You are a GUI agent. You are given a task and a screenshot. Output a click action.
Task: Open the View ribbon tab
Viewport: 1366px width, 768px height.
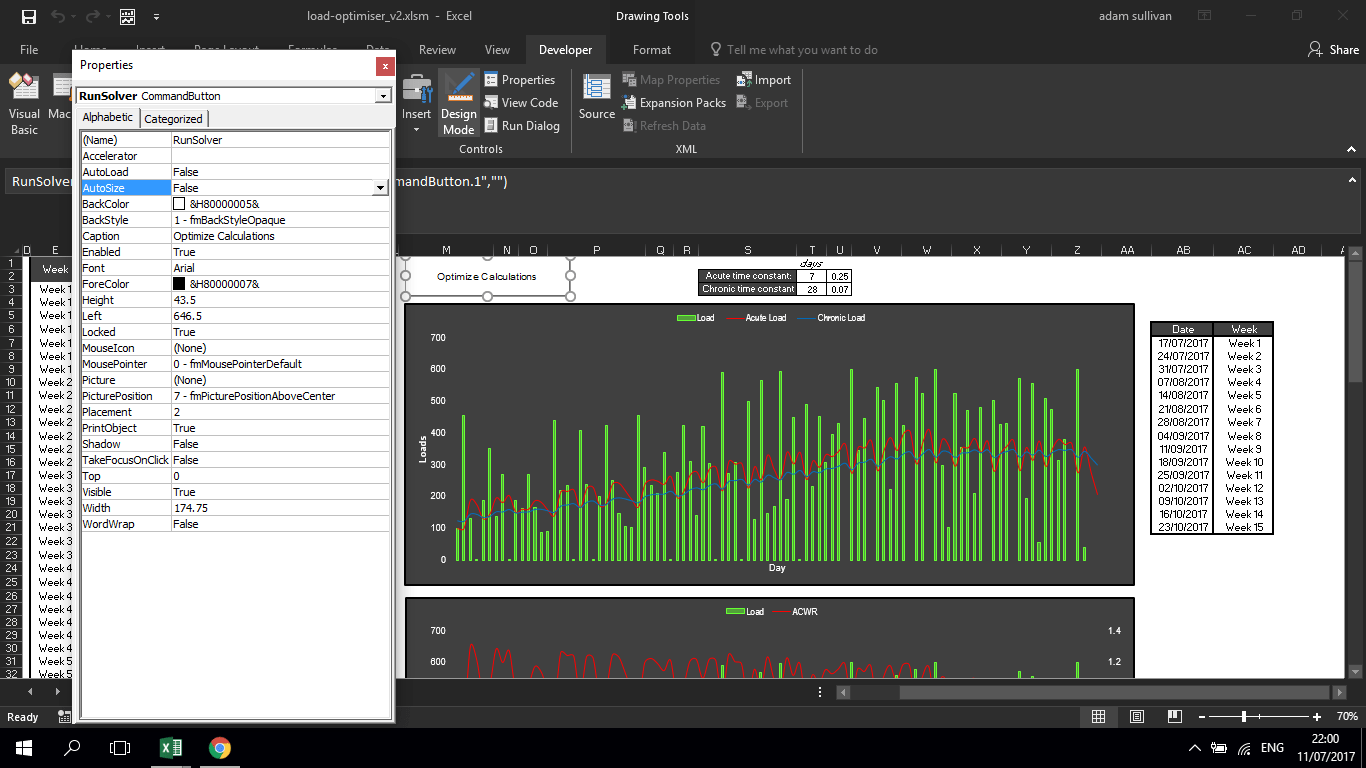pyautogui.click(x=497, y=49)
